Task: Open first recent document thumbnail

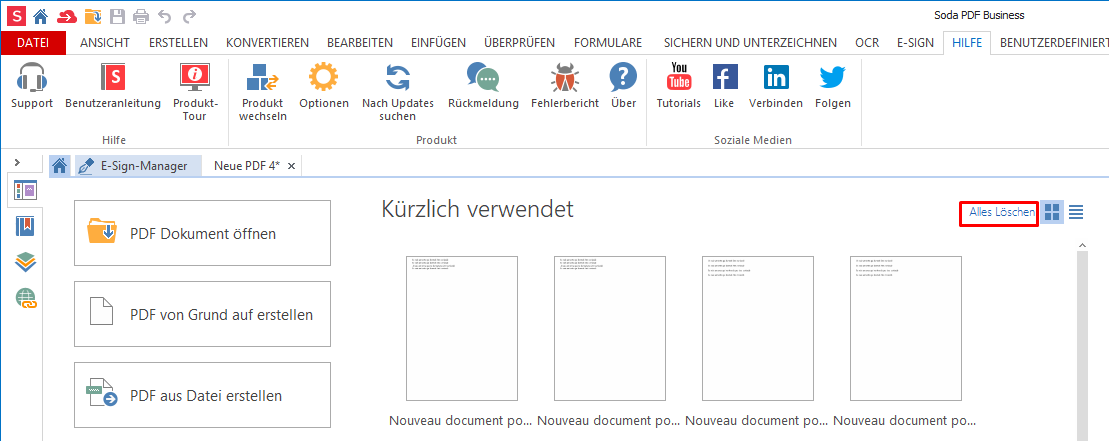Action: pos(462,329)
